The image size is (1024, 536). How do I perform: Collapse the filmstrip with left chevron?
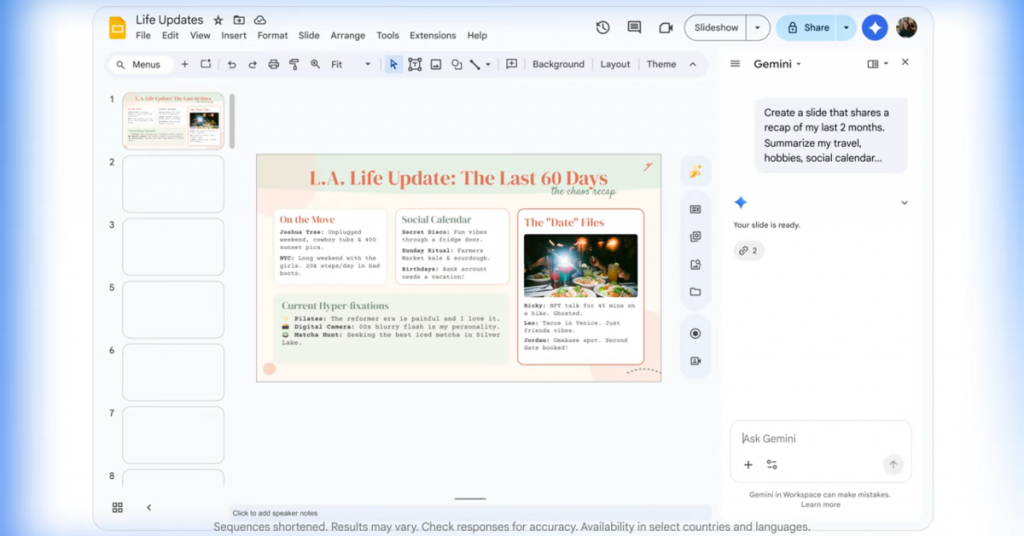(x=149, y=507)
